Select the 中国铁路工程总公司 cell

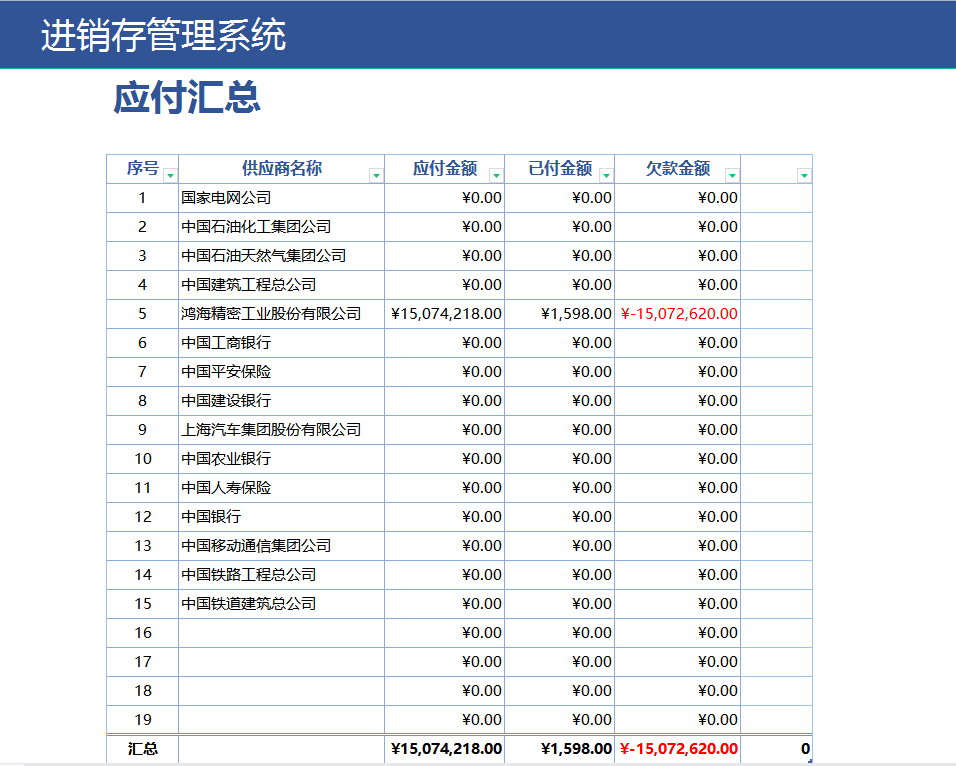pyautogui.click(x=282, y=574)
